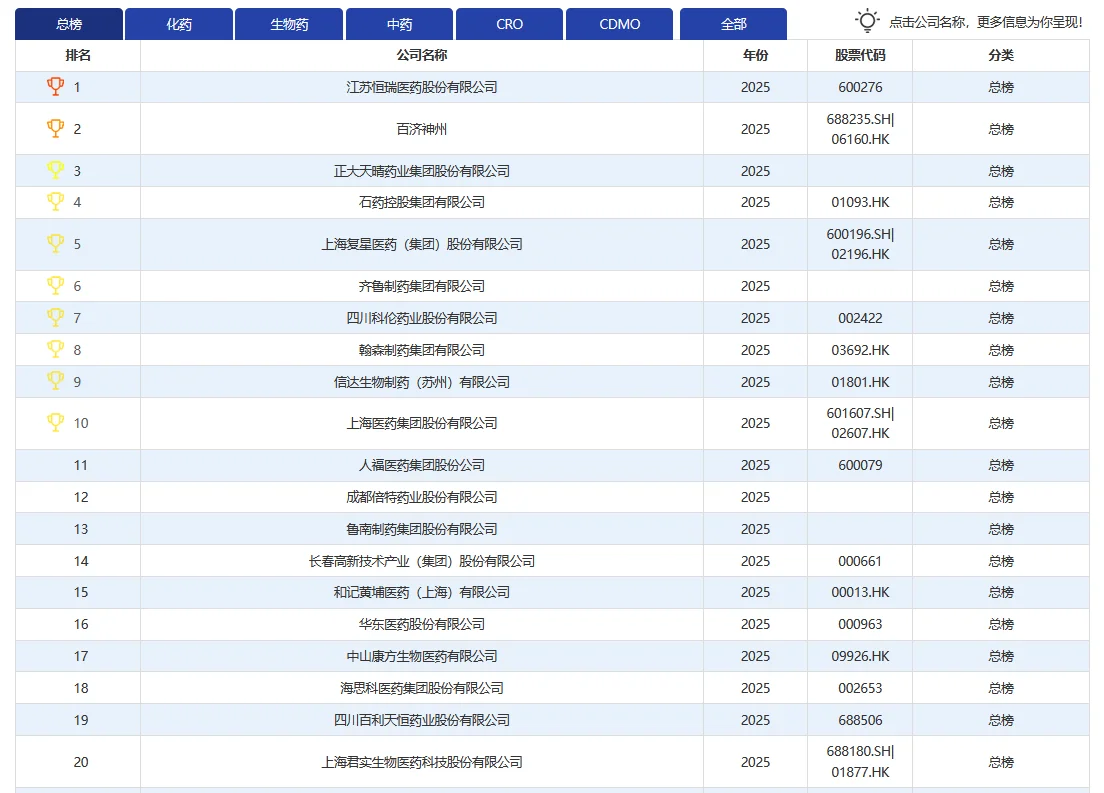Click 海思科医药集团股份有限公司

[x=422, y=688]
